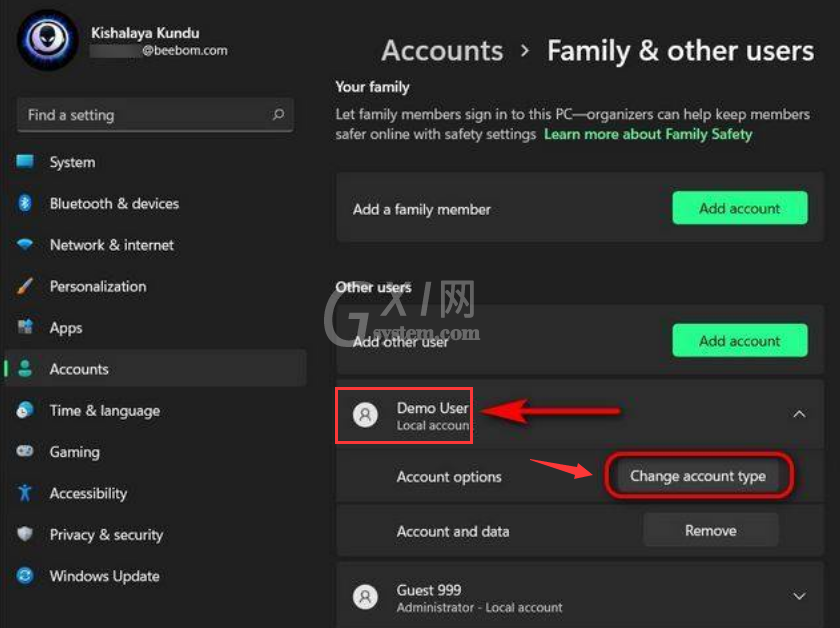Click the Personalization paintbrush icon
This screenshot has height=628, width=840.
tap(25, 286)
